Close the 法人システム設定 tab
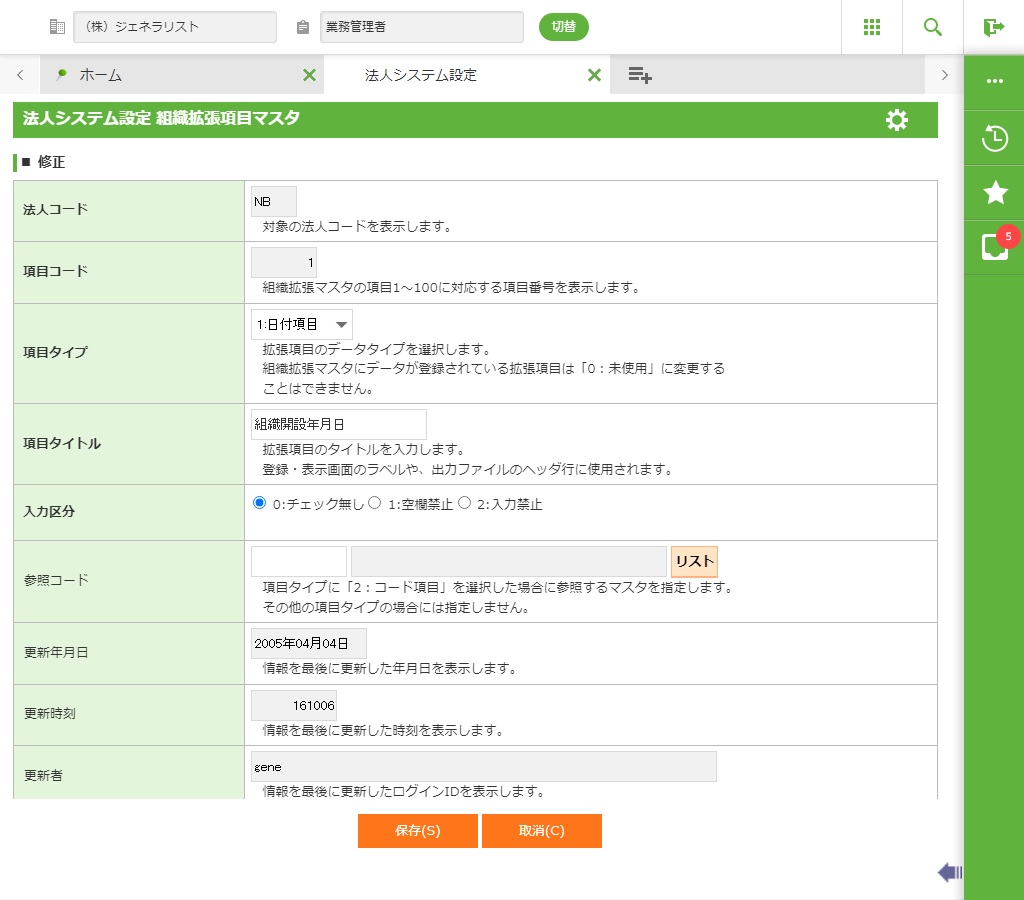Screen dimensions: 1024x900 point(594,75)
